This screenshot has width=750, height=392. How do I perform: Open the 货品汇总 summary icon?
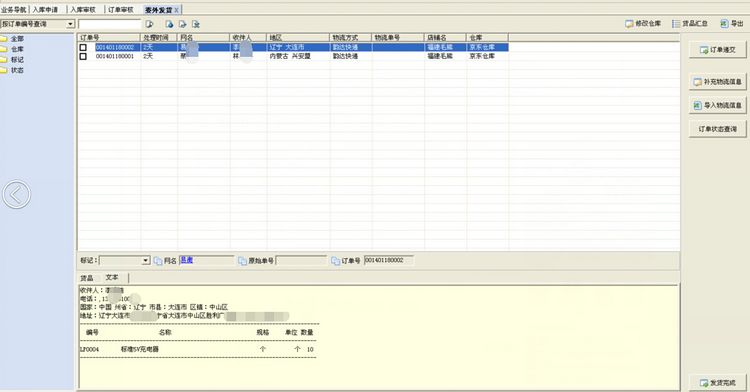tap(676, 23)
